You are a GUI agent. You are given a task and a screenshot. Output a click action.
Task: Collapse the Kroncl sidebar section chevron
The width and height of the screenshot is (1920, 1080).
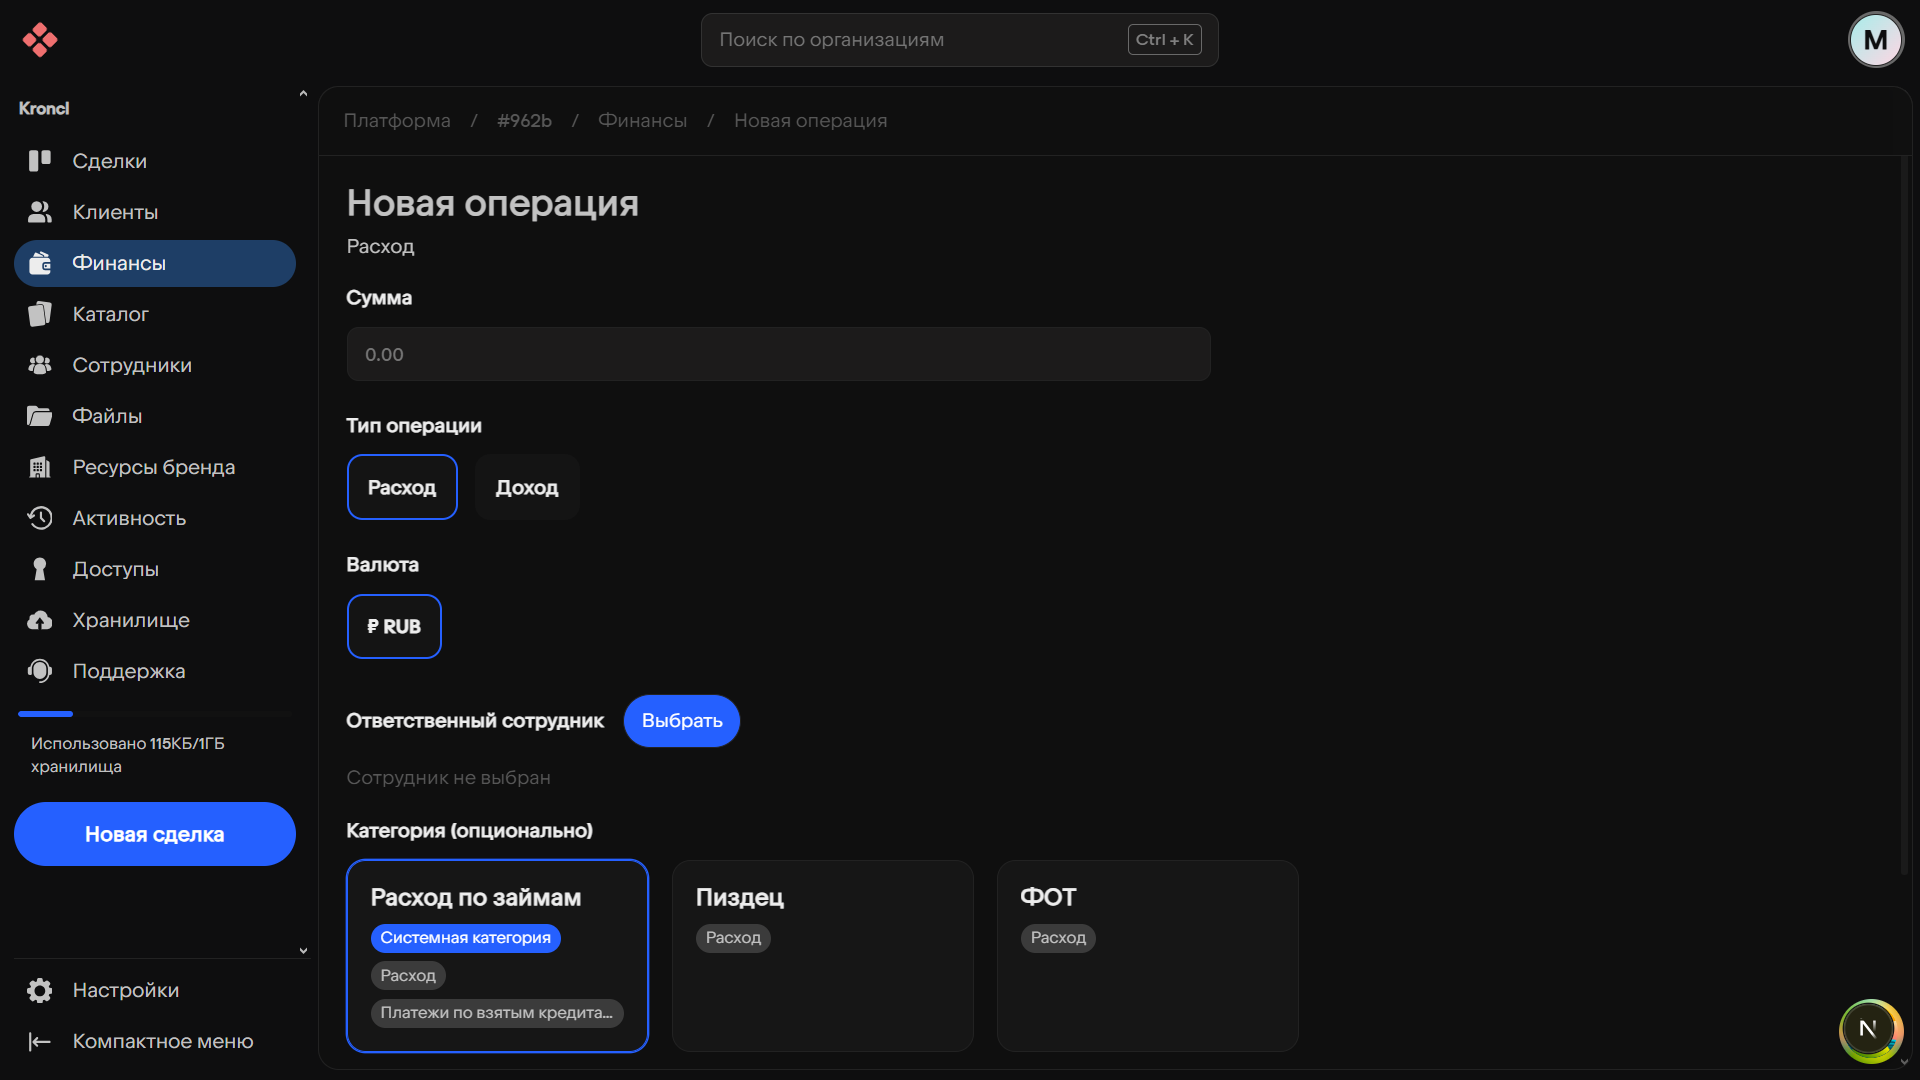tap(303, 94)
